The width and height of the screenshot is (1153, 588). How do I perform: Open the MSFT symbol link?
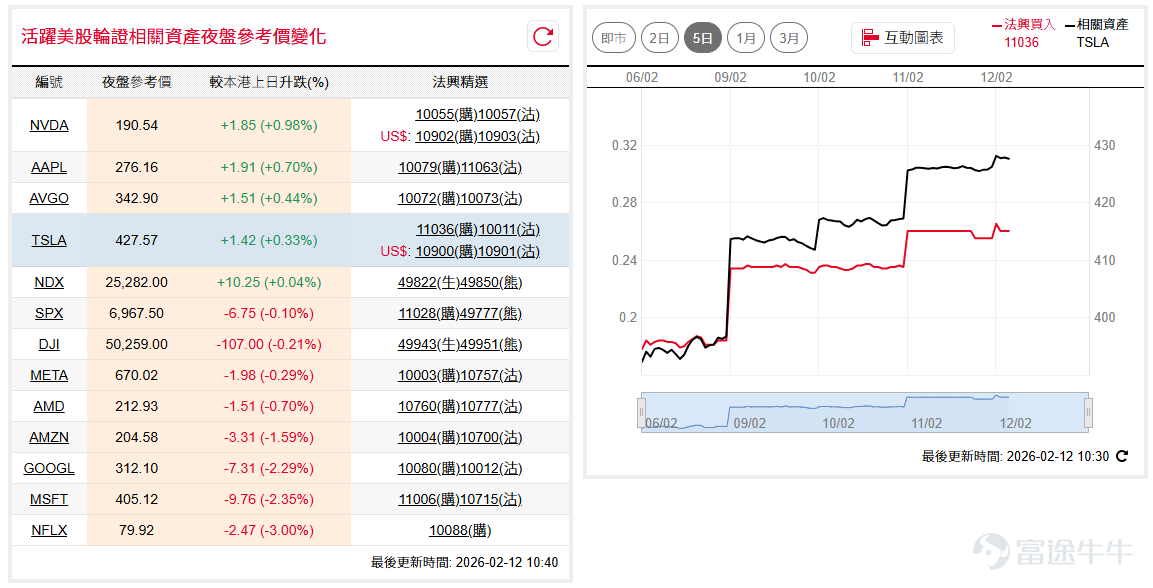49,499
